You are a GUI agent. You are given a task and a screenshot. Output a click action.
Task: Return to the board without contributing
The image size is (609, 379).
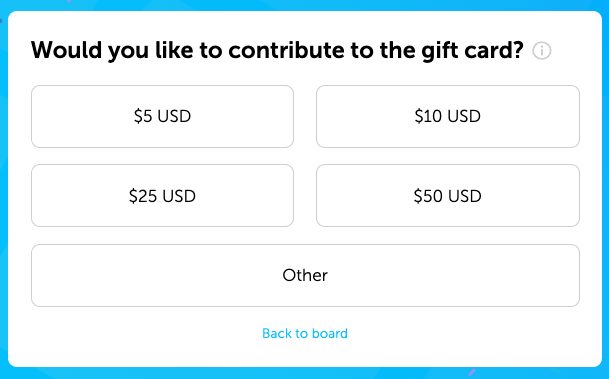[305, 334]
